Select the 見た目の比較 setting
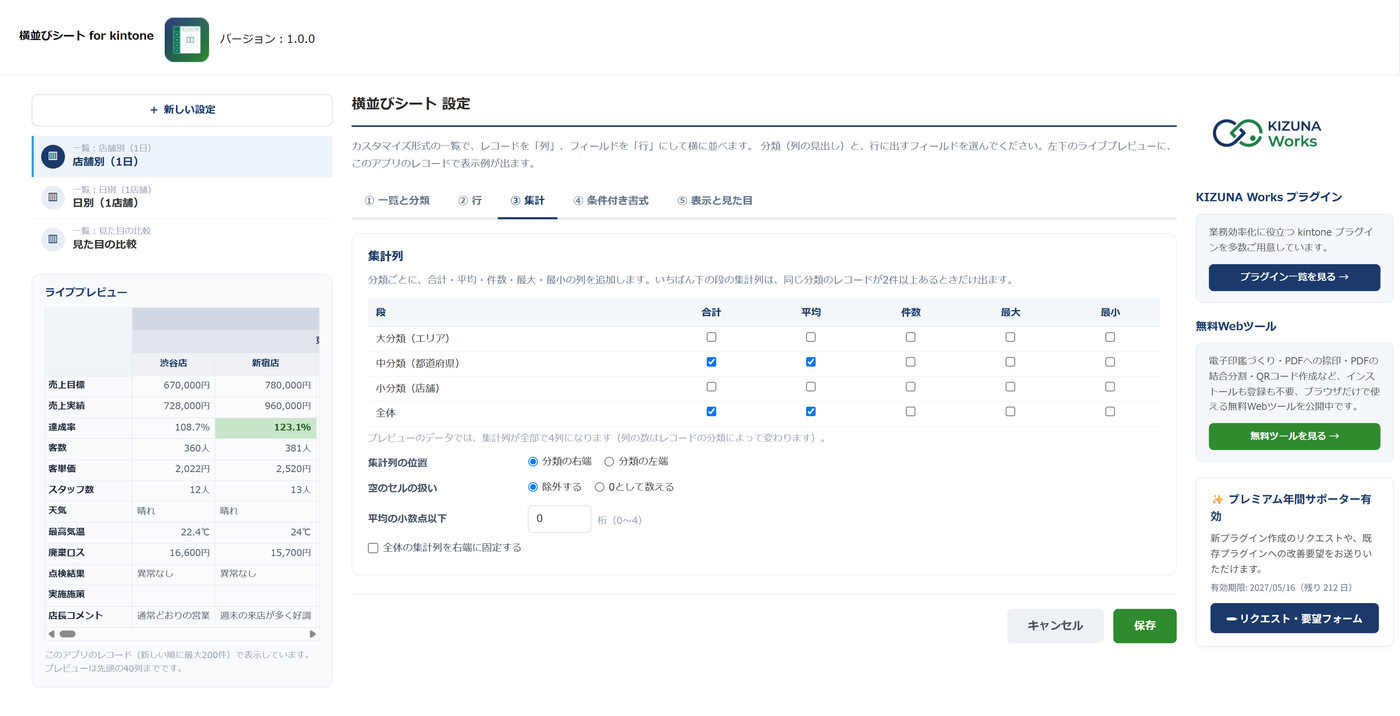 pos(182,239)
